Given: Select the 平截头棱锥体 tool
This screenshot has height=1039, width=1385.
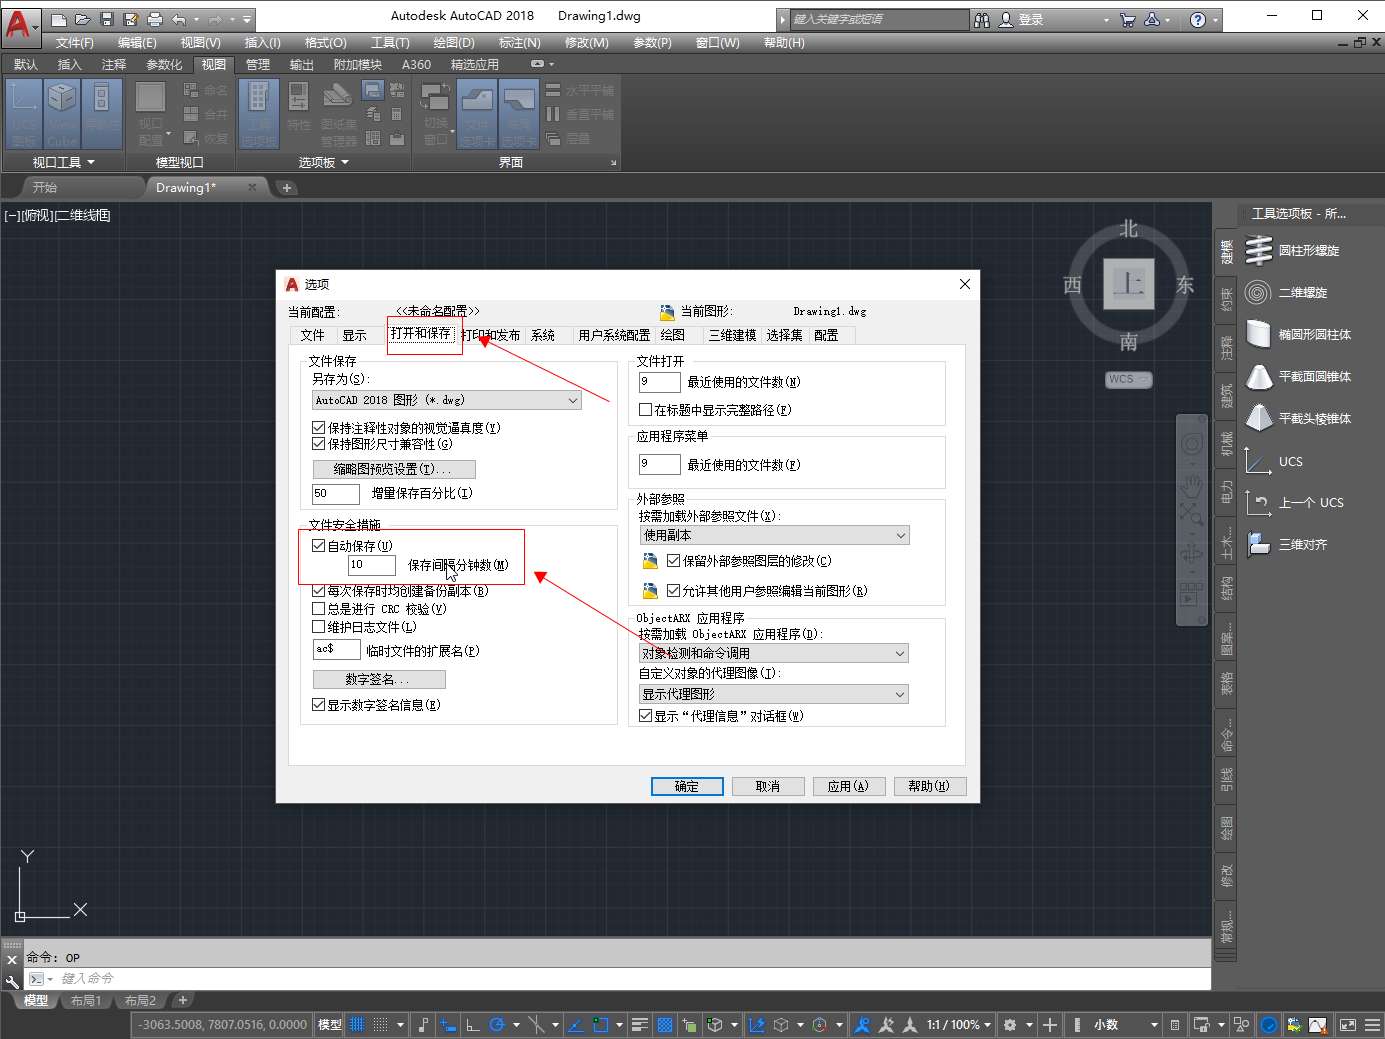Looking at the screenshot, I should click(1300, 419).
